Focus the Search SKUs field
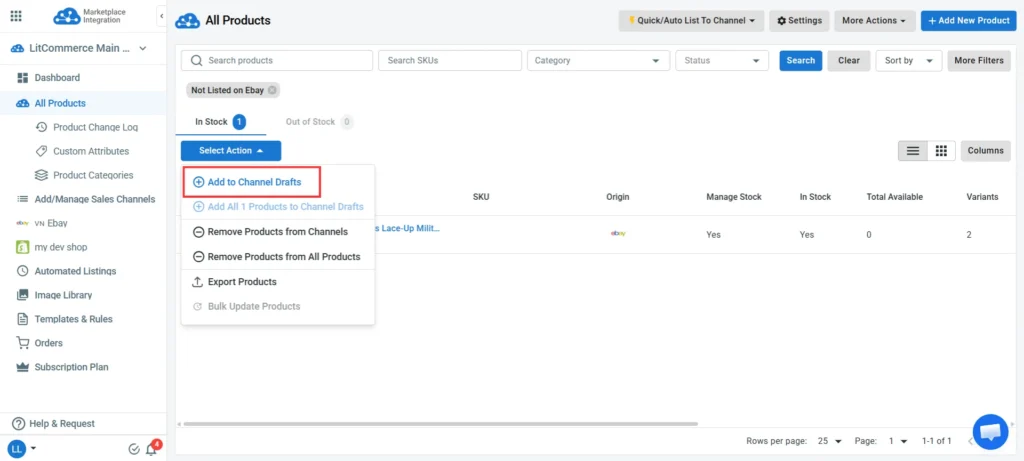This screenshot has height=461, width=1024. (450, 61)
